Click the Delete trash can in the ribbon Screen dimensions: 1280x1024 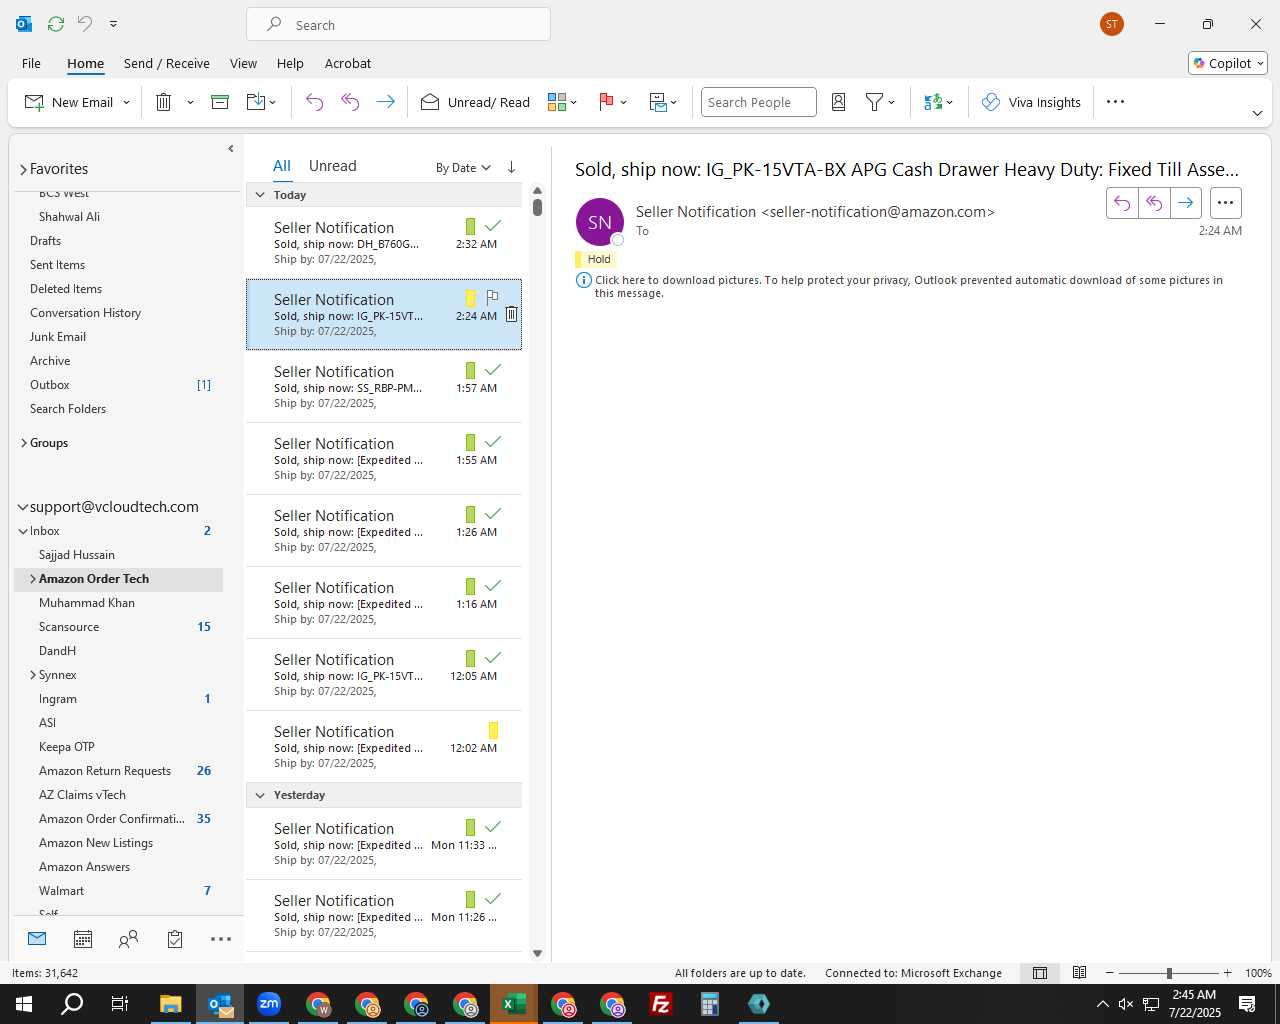click(x=164, y=102)
